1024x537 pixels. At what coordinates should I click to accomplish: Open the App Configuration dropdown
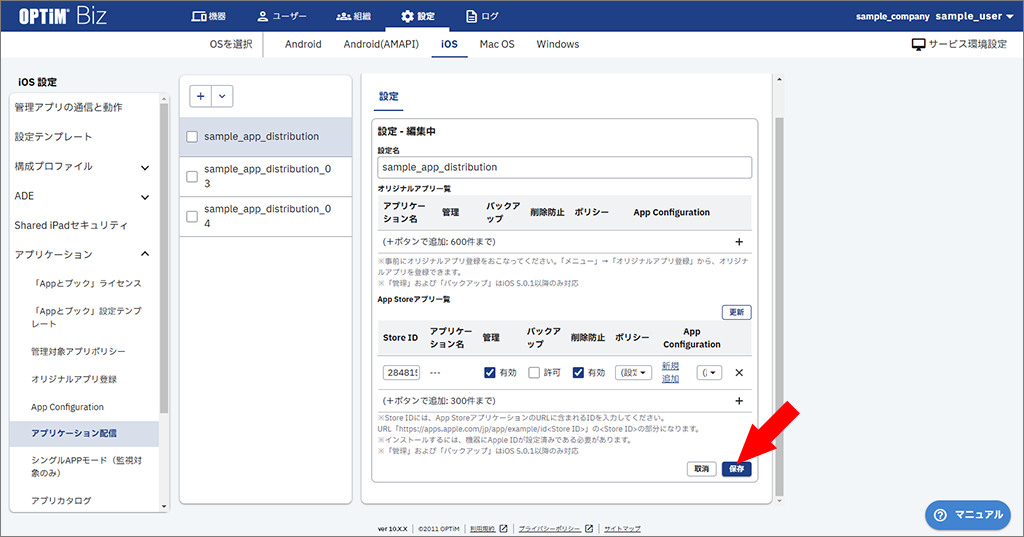[x=709, y=372]
